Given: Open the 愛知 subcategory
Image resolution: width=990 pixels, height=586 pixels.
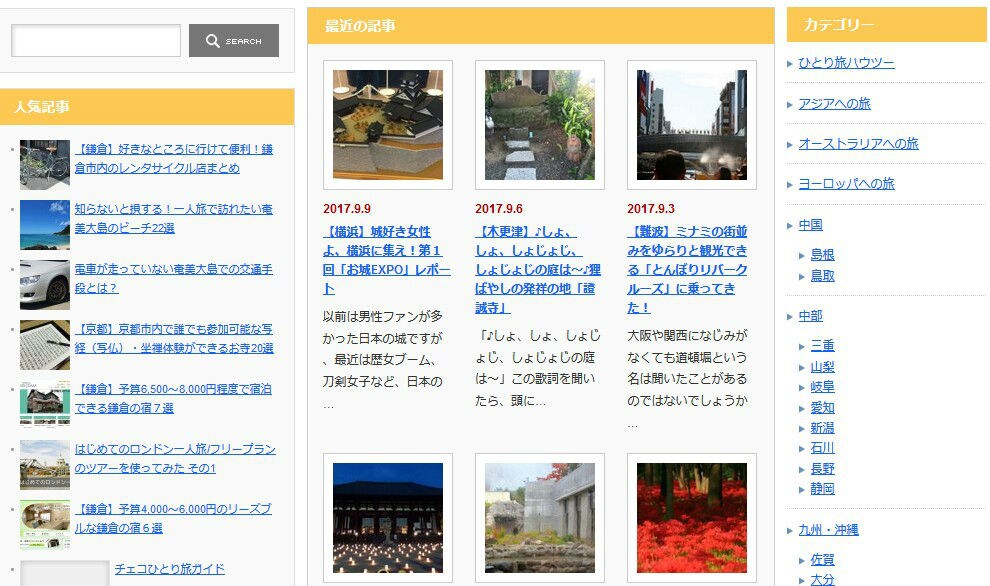Looking at the screenshot, I should 822,407.
